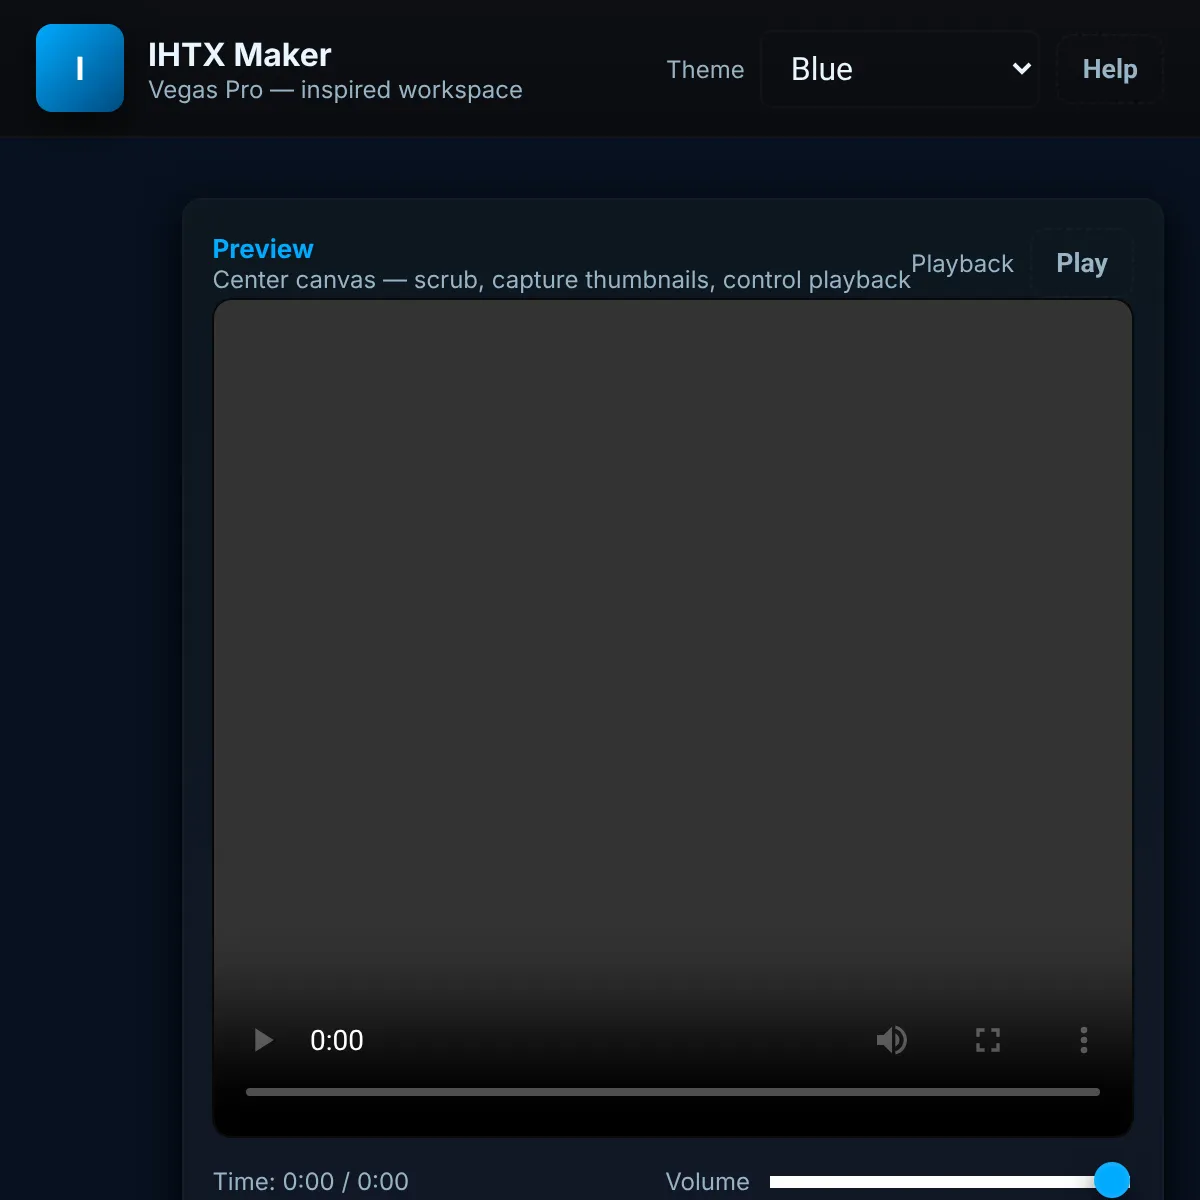1200x1200 pixels.
Task: Click the 'Center canvas — scrub' description text
Action: click(561, 280)
